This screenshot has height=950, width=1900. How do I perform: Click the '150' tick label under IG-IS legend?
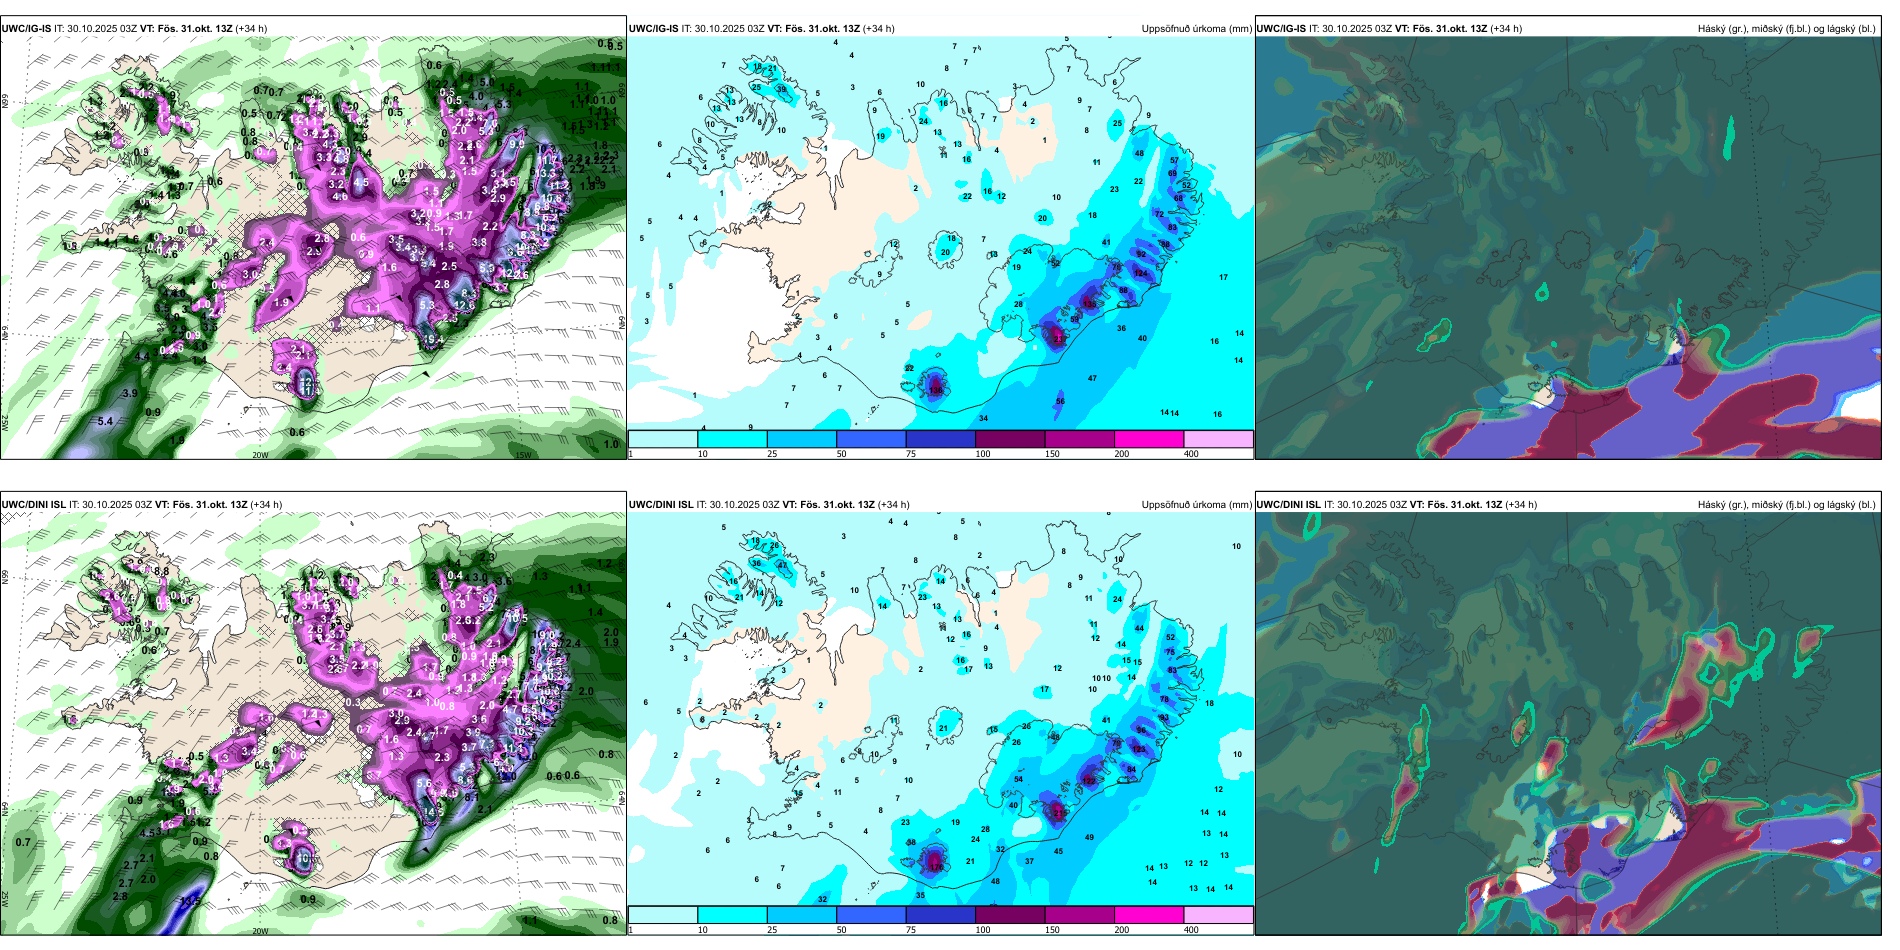tap(1052, 454)
